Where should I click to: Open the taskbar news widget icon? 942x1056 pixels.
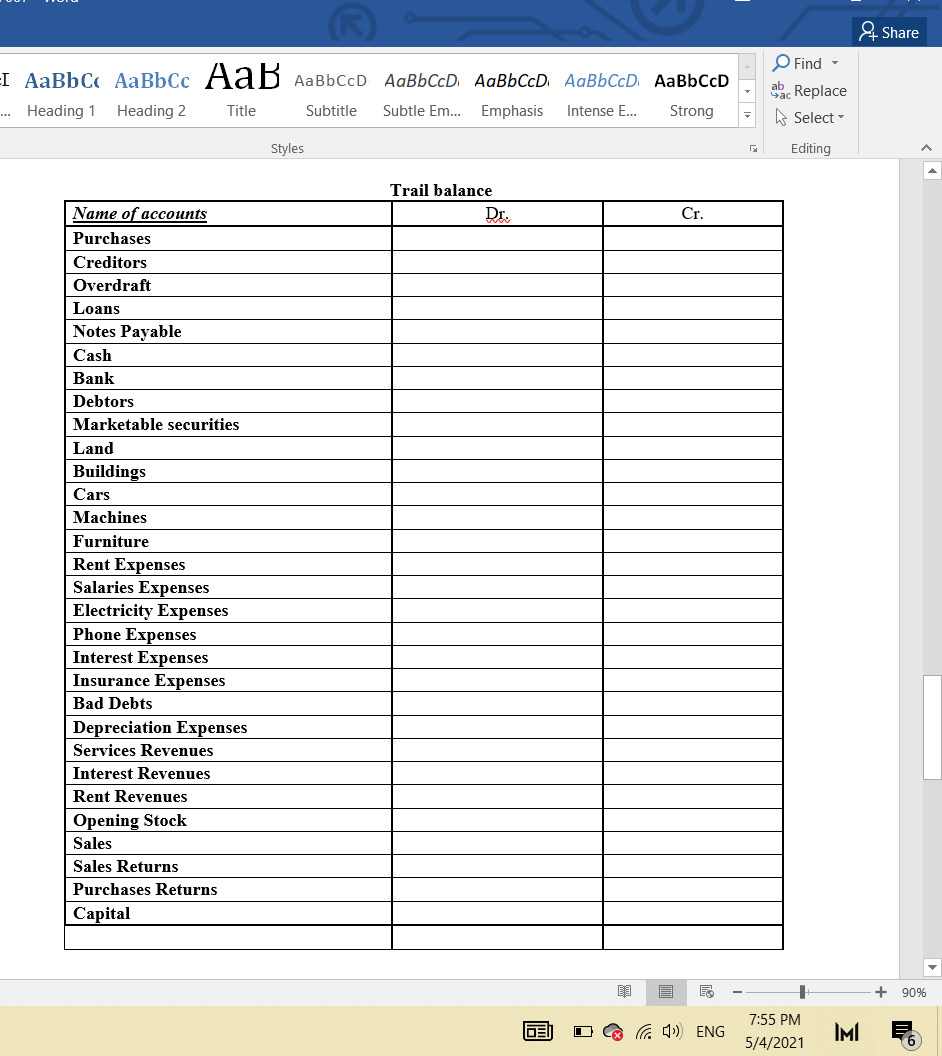[x=537, y=1031]
